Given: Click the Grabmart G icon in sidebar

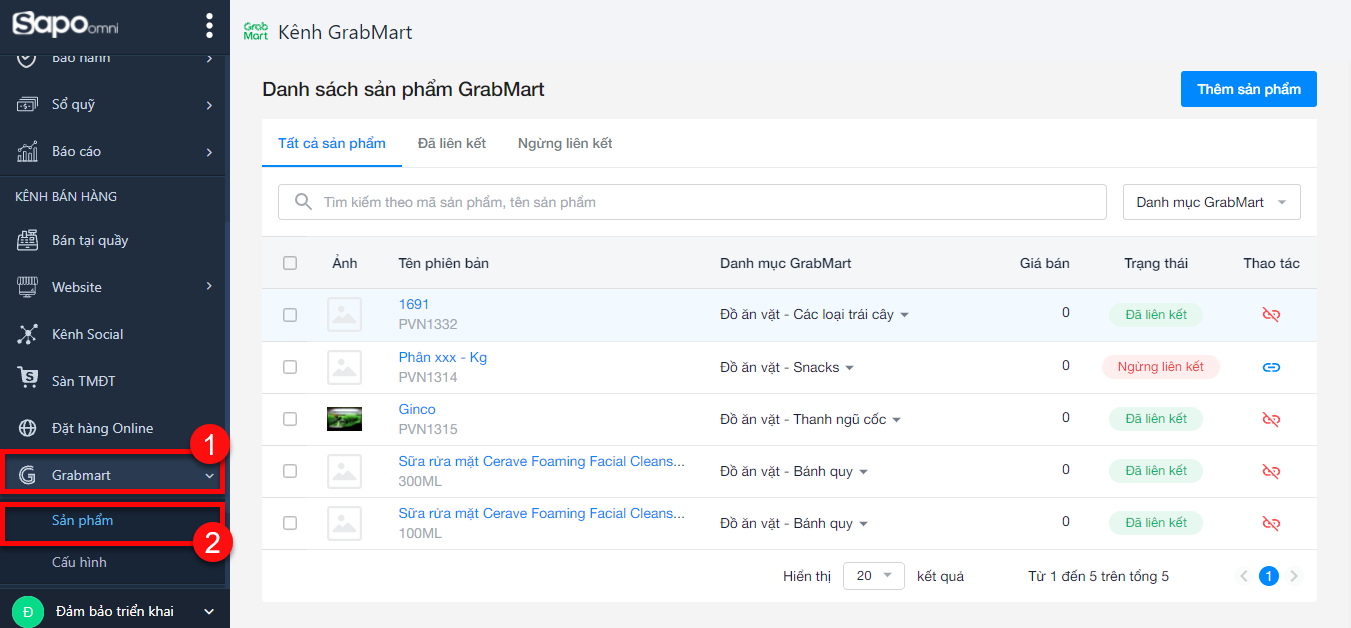Looking at the screenshot, I should pos(28,475).
